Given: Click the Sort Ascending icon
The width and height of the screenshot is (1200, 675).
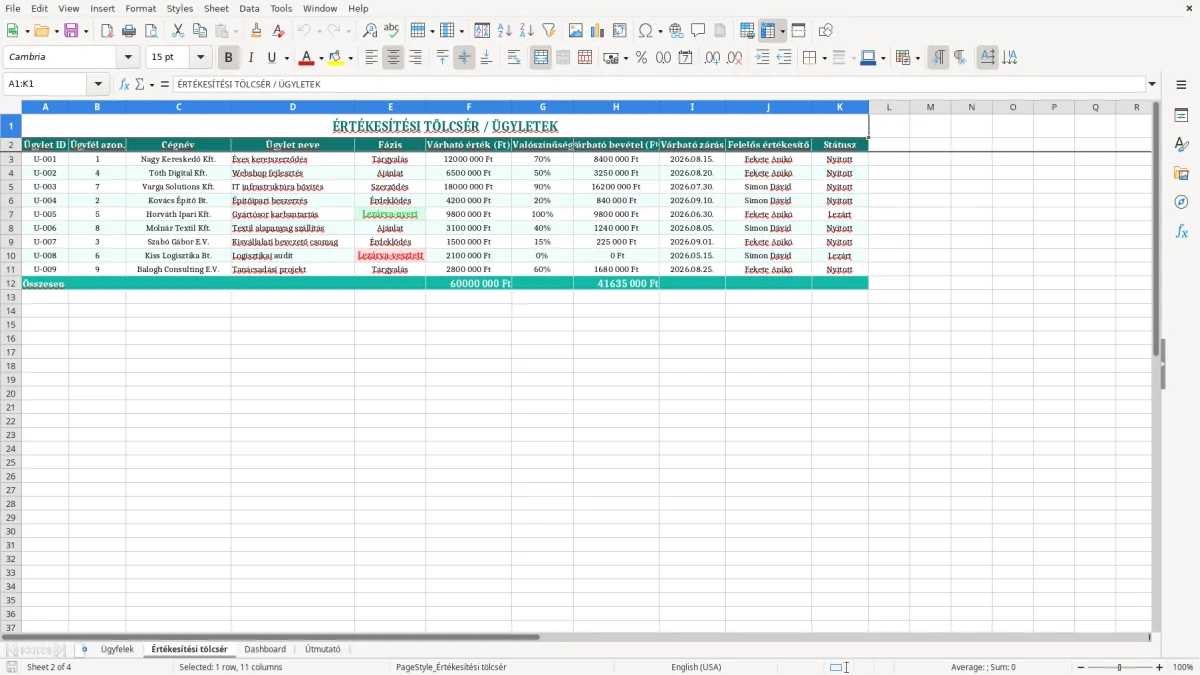Looking at the screenshot, I should (x=505, y=31).
